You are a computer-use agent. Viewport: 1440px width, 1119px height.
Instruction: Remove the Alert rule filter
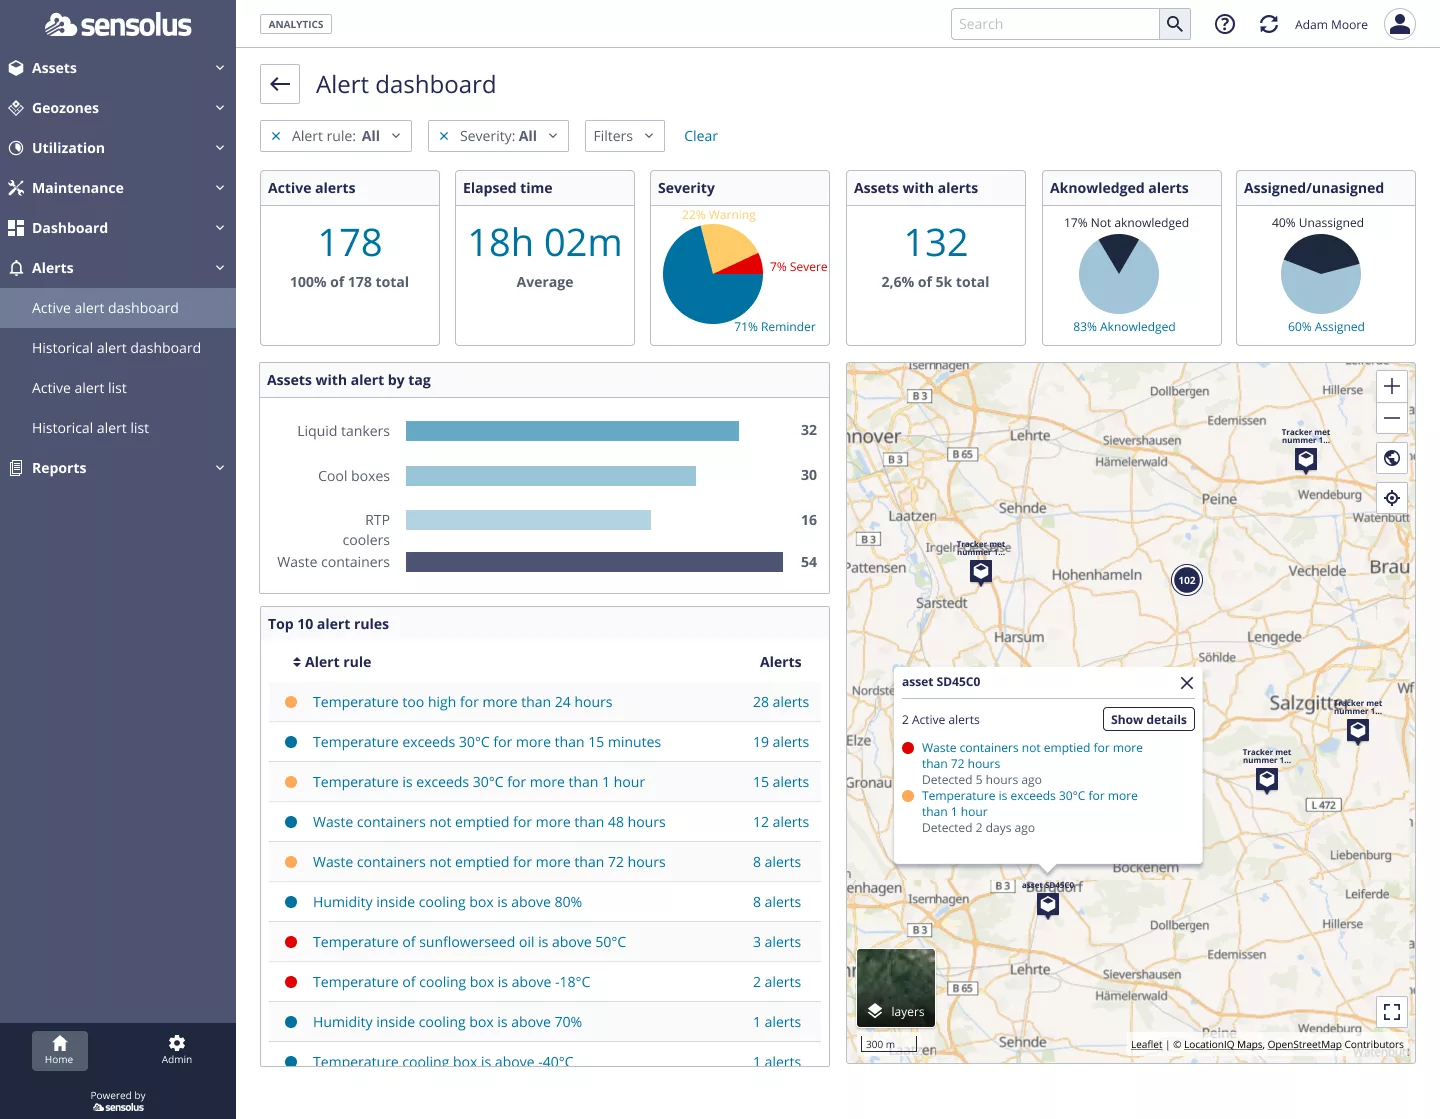pyautogui.click(x=276, y=136)
